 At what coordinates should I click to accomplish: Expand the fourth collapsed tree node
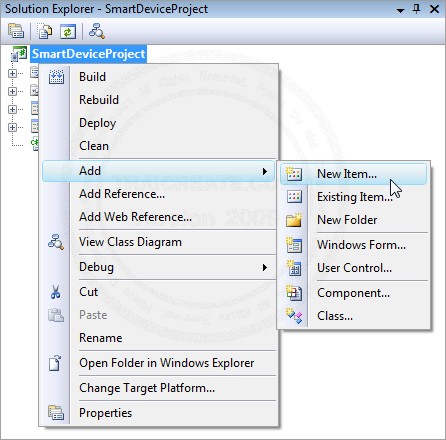pos(12,127)
